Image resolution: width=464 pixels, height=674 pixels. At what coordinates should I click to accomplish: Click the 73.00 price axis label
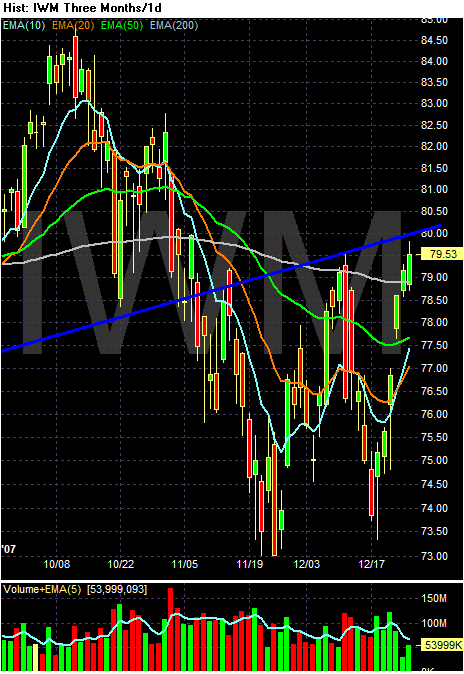click(x=434, y=556)
